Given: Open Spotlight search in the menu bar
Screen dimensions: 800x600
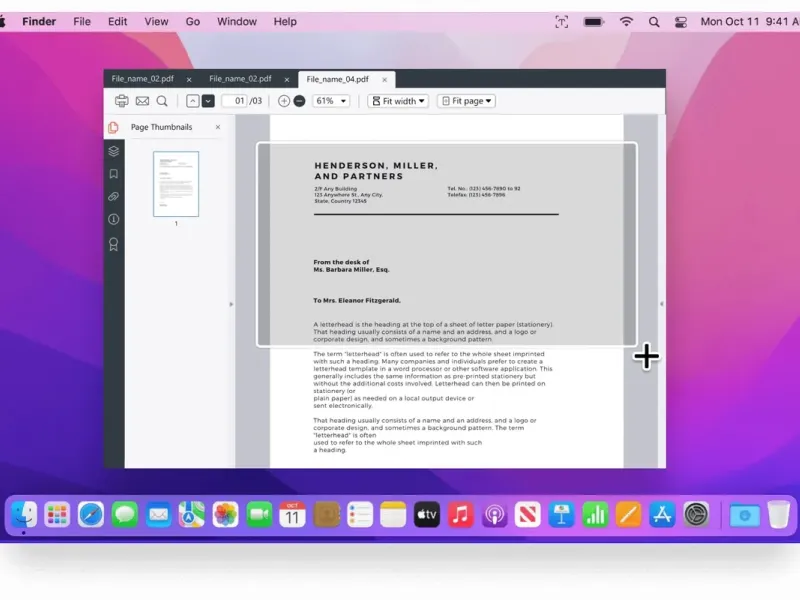Looking at the screenshot, I should point(654,22).
